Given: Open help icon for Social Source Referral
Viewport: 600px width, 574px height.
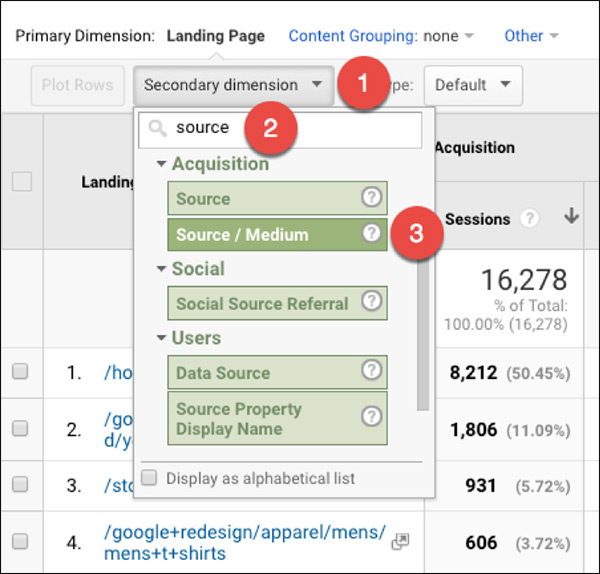Looking at the screenshot, I should coord(371,300).
